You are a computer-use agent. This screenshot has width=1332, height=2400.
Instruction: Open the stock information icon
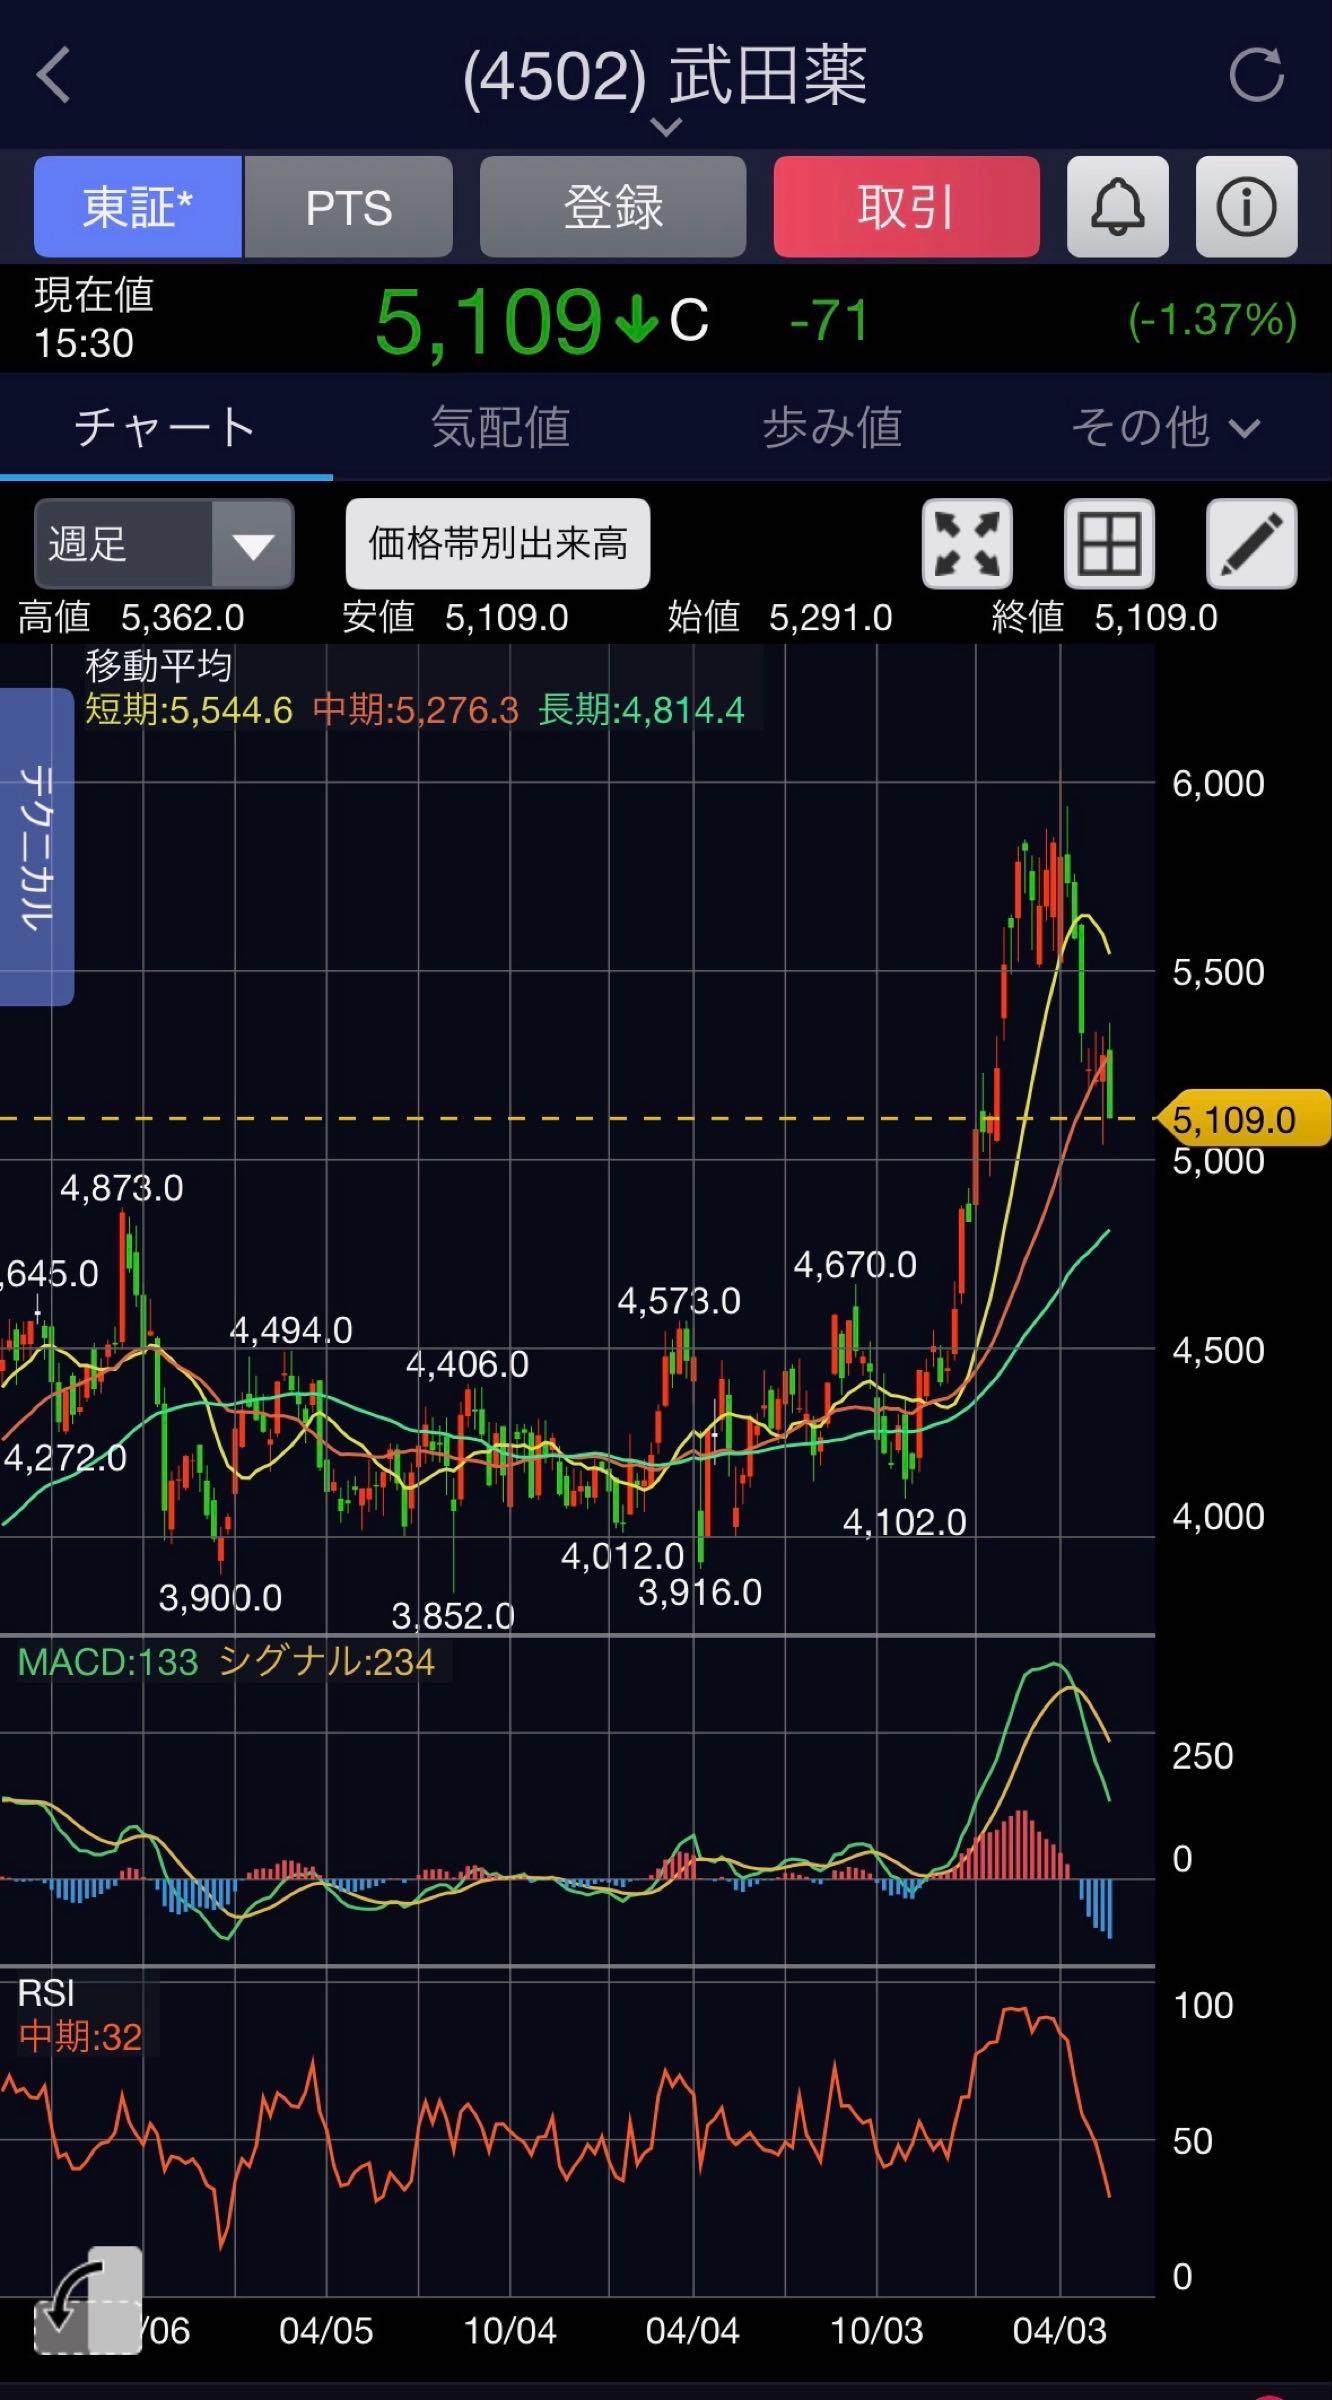click(1246, 207)
